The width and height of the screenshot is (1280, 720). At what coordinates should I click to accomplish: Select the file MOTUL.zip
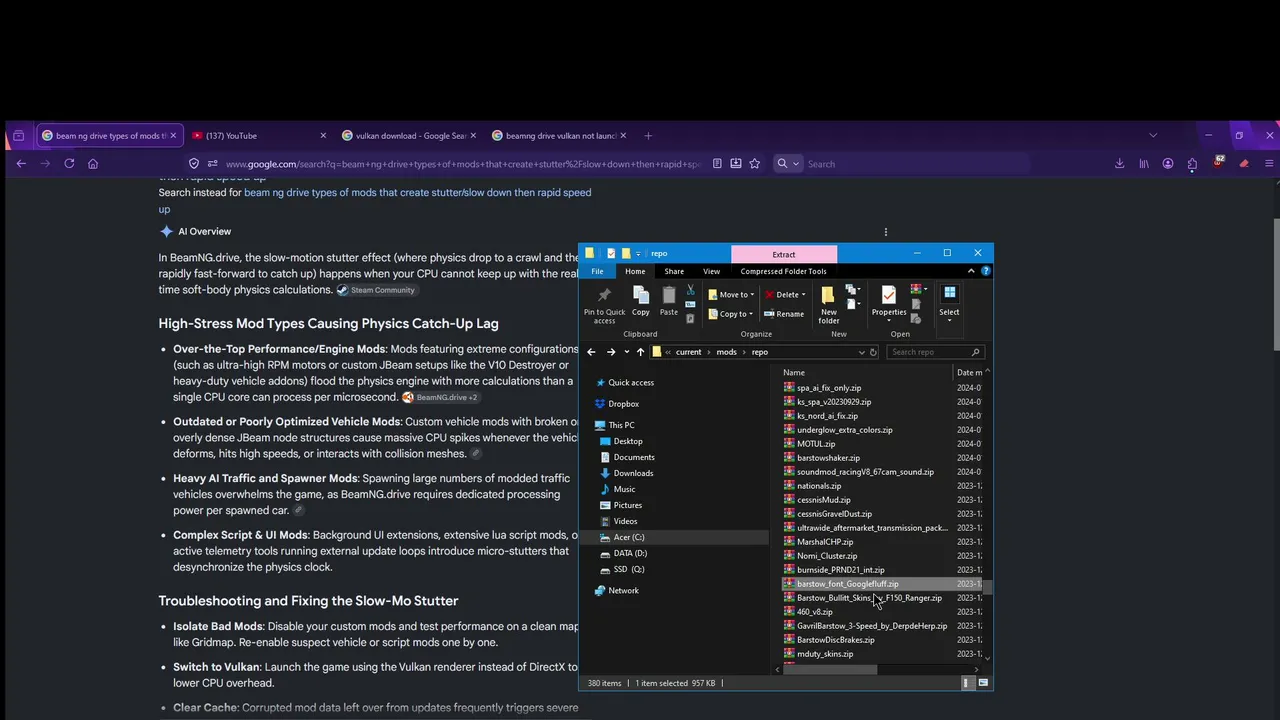pos(816,444)
